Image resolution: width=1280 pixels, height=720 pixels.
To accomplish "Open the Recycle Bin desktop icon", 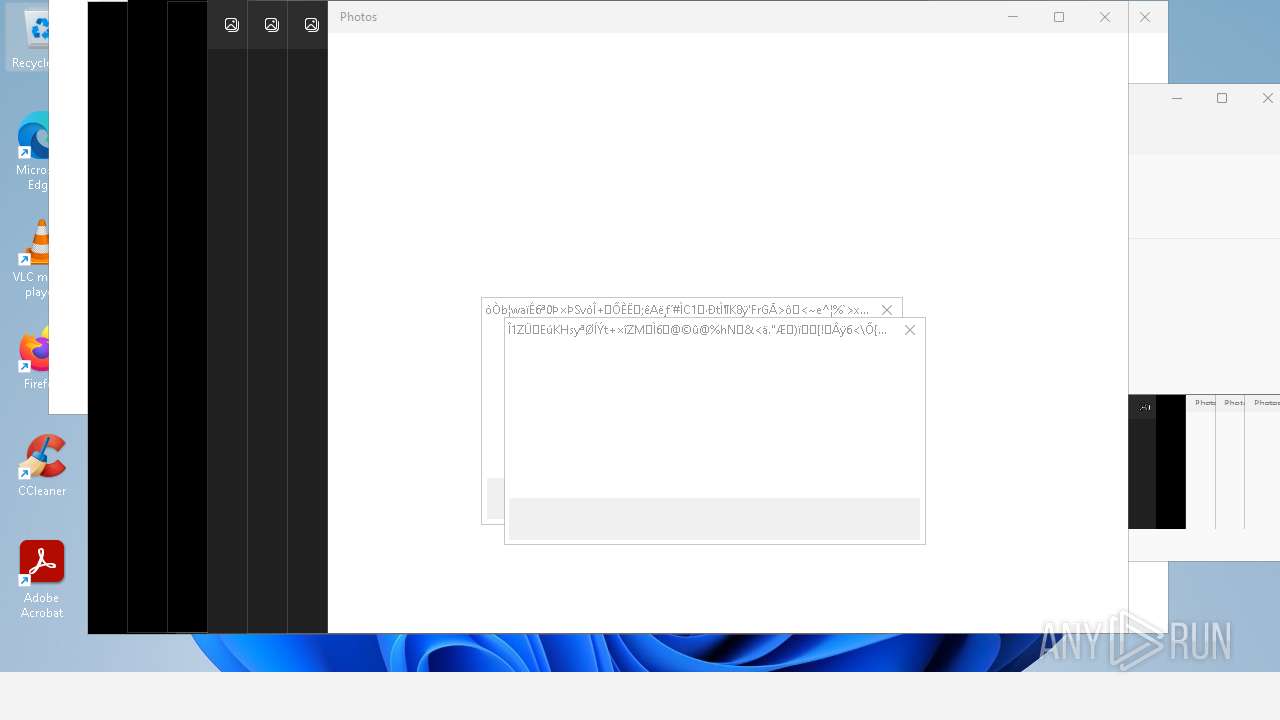I will (29, 38).
